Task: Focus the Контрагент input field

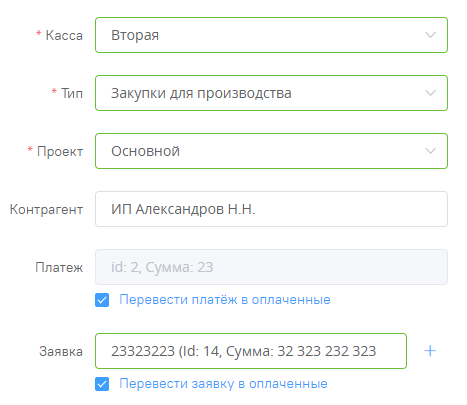Action: coord(271,209)
